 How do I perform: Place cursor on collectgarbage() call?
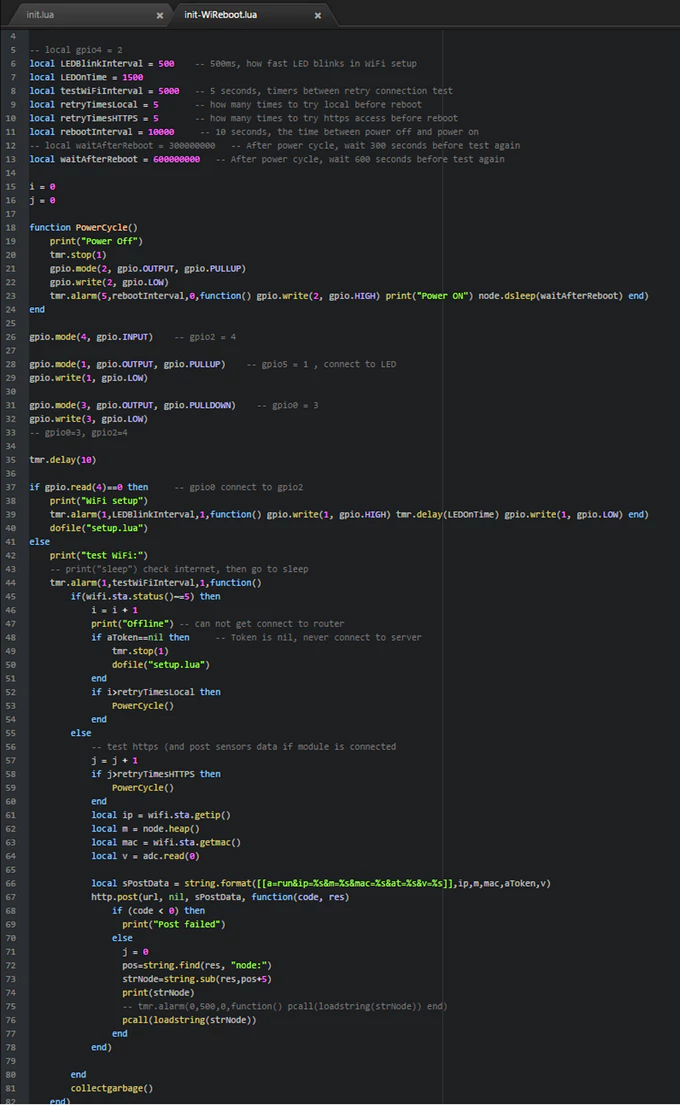pos(111,1088)
